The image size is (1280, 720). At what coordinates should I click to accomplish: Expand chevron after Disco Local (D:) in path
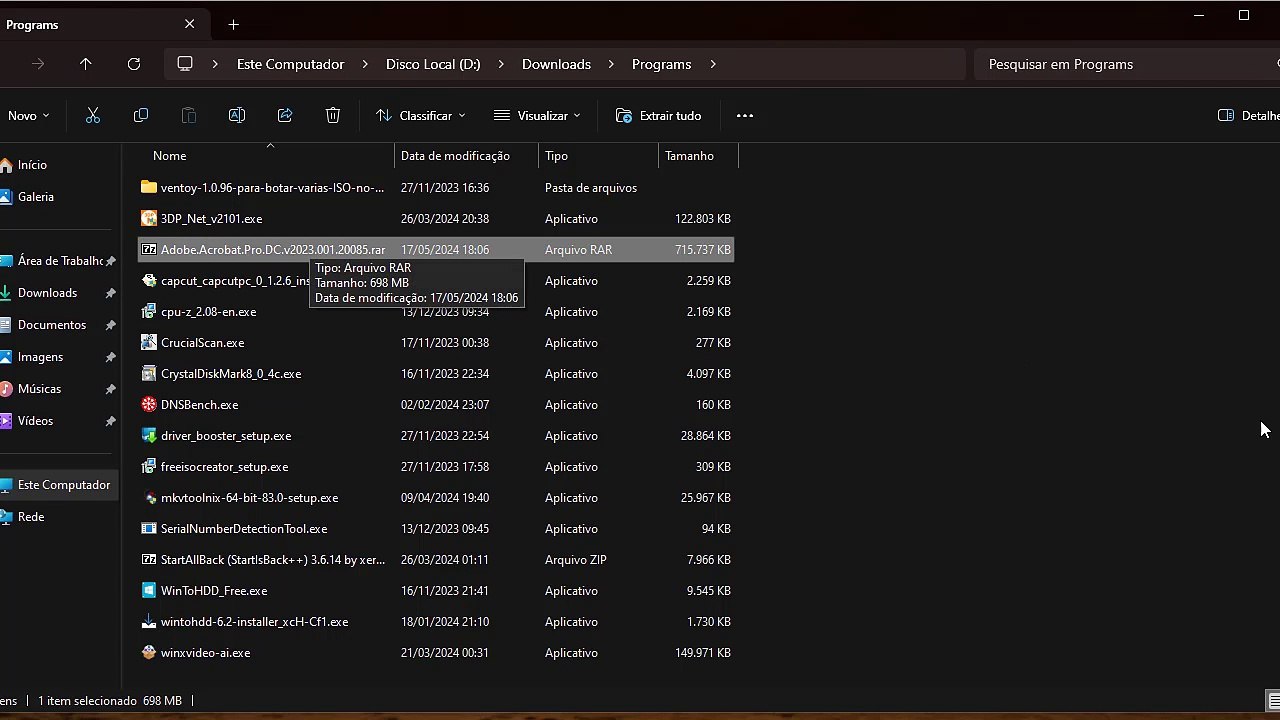click(x=501, y=64)
